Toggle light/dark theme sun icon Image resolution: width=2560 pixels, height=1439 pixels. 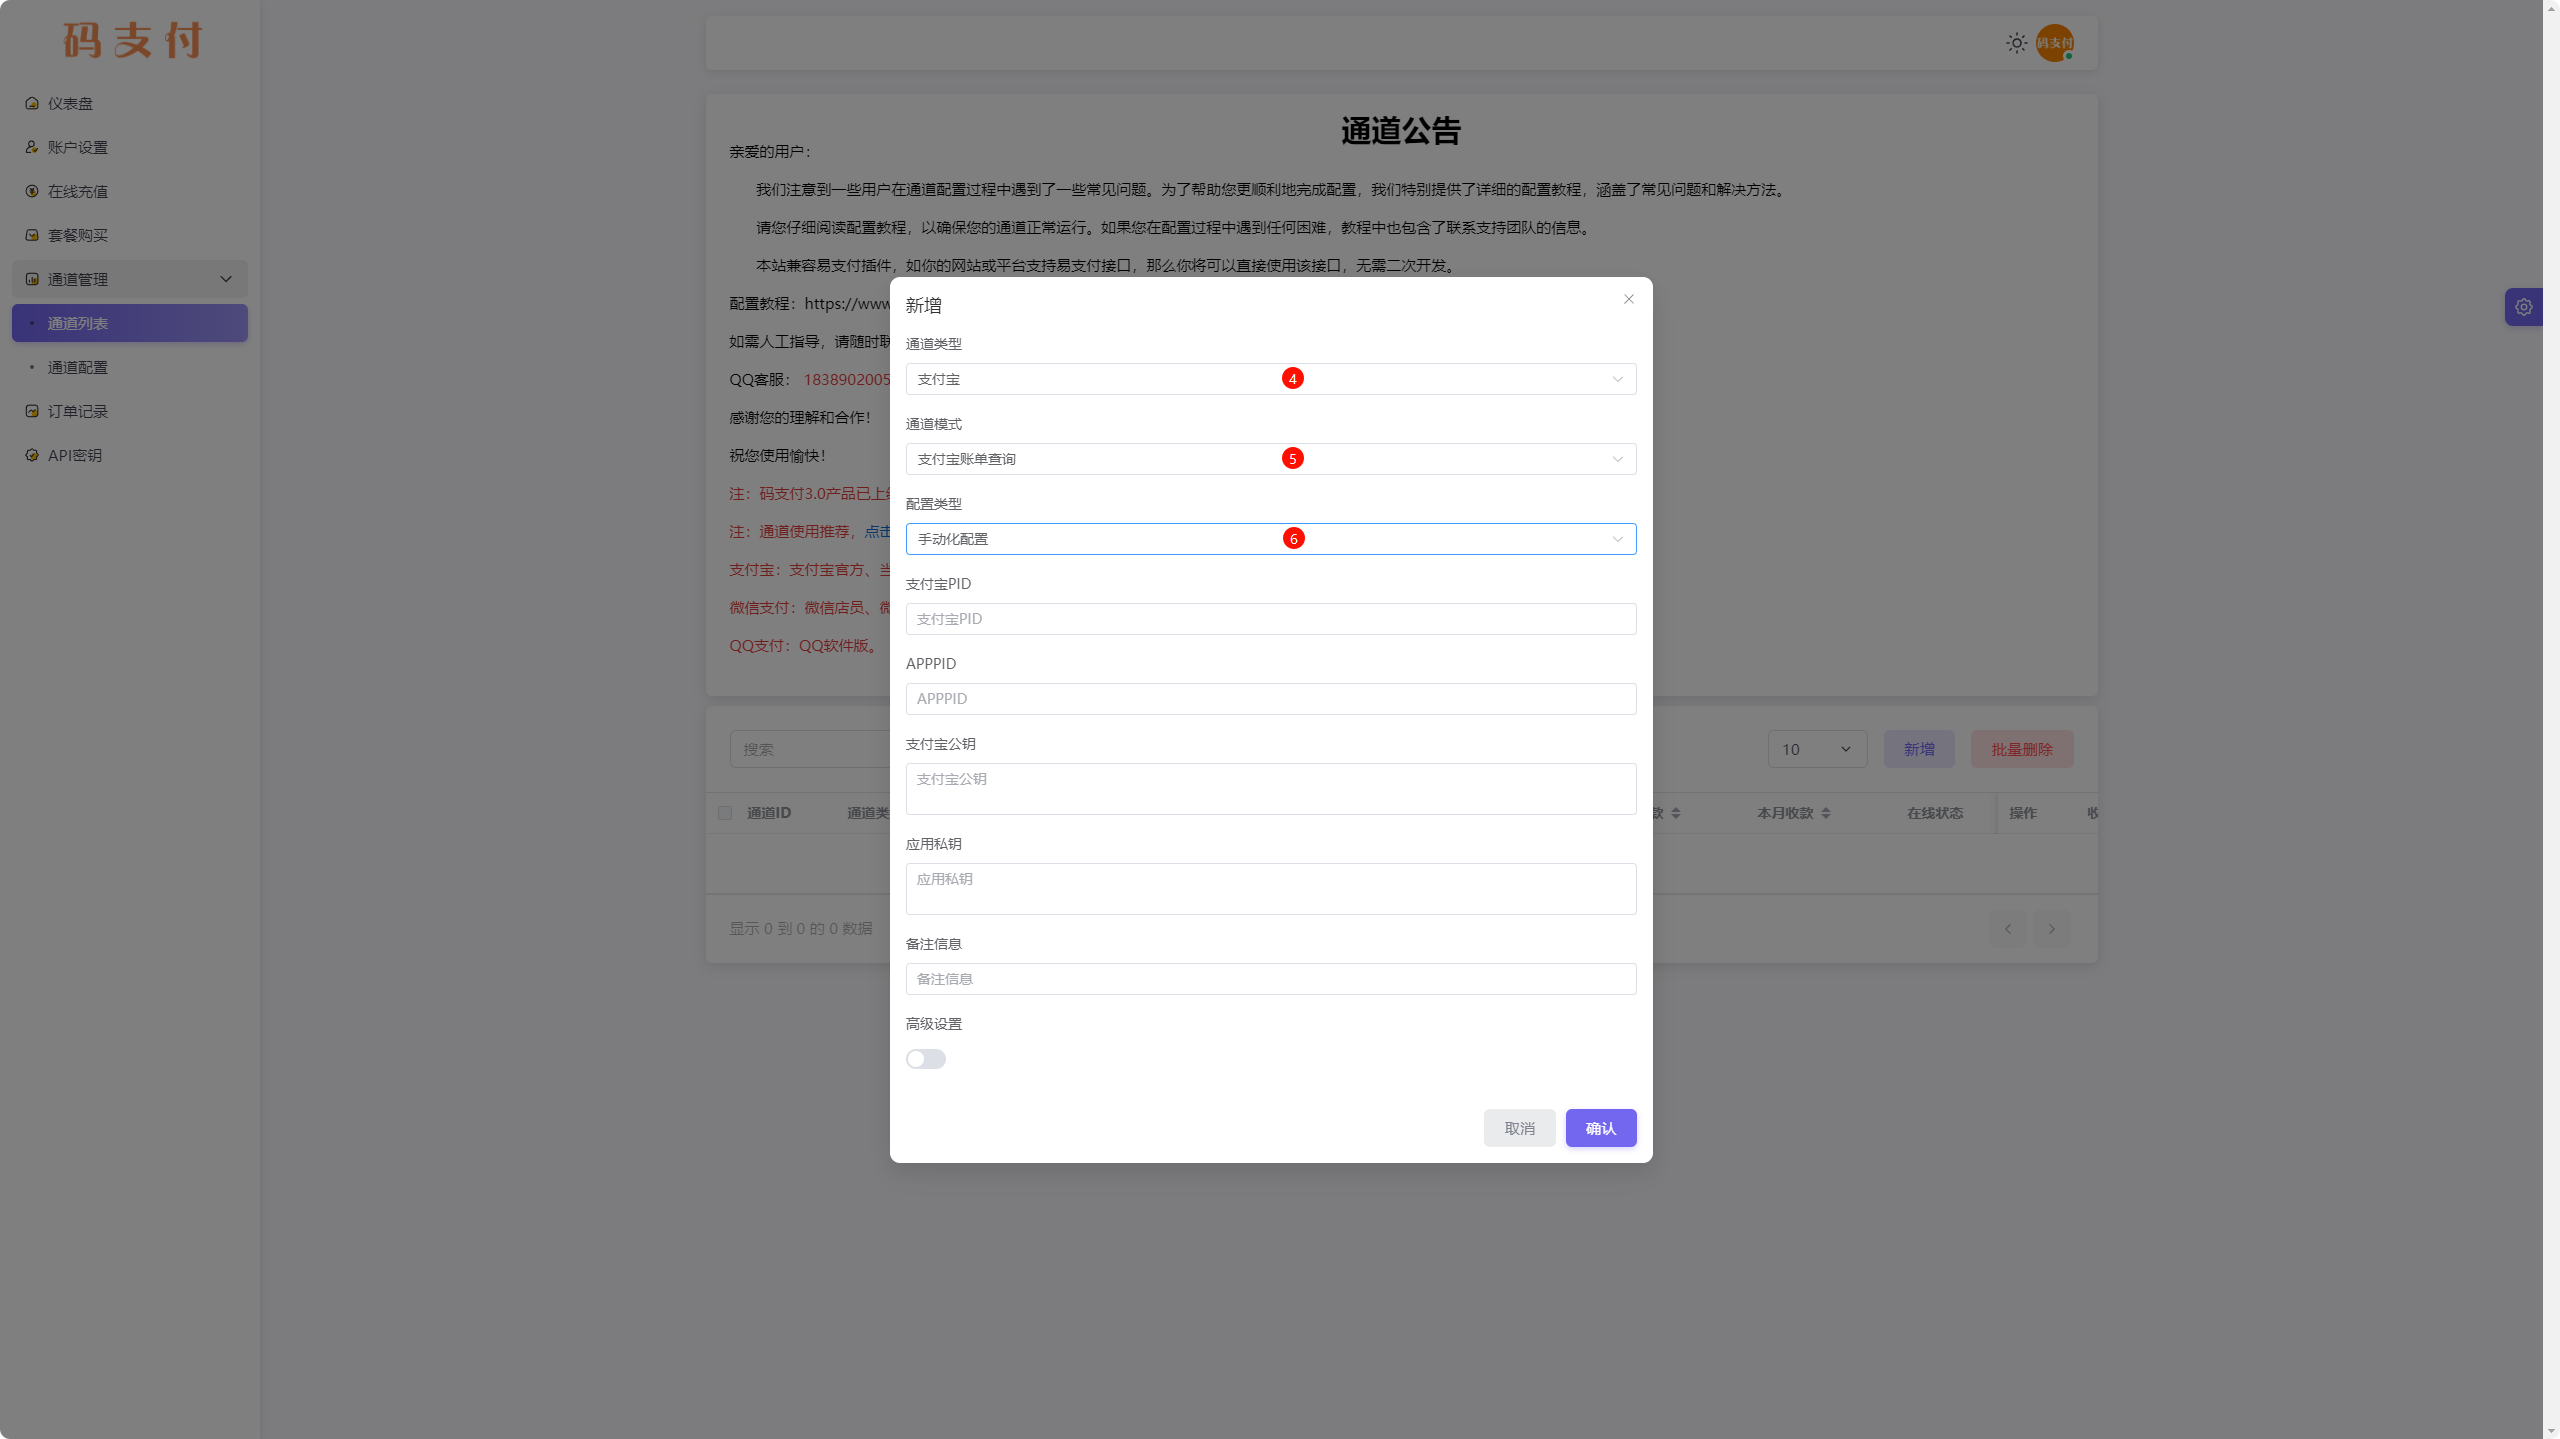pos(2016,43)
